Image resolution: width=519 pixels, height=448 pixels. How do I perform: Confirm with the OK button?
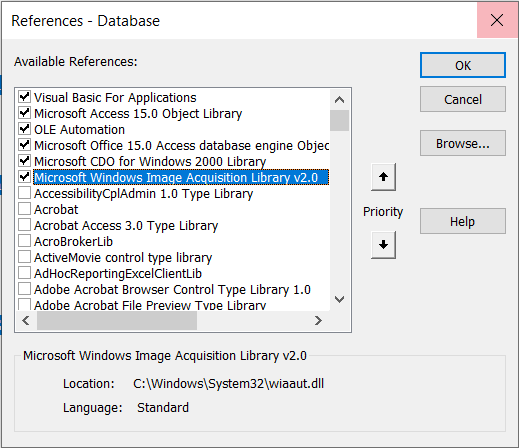(463, 65)
